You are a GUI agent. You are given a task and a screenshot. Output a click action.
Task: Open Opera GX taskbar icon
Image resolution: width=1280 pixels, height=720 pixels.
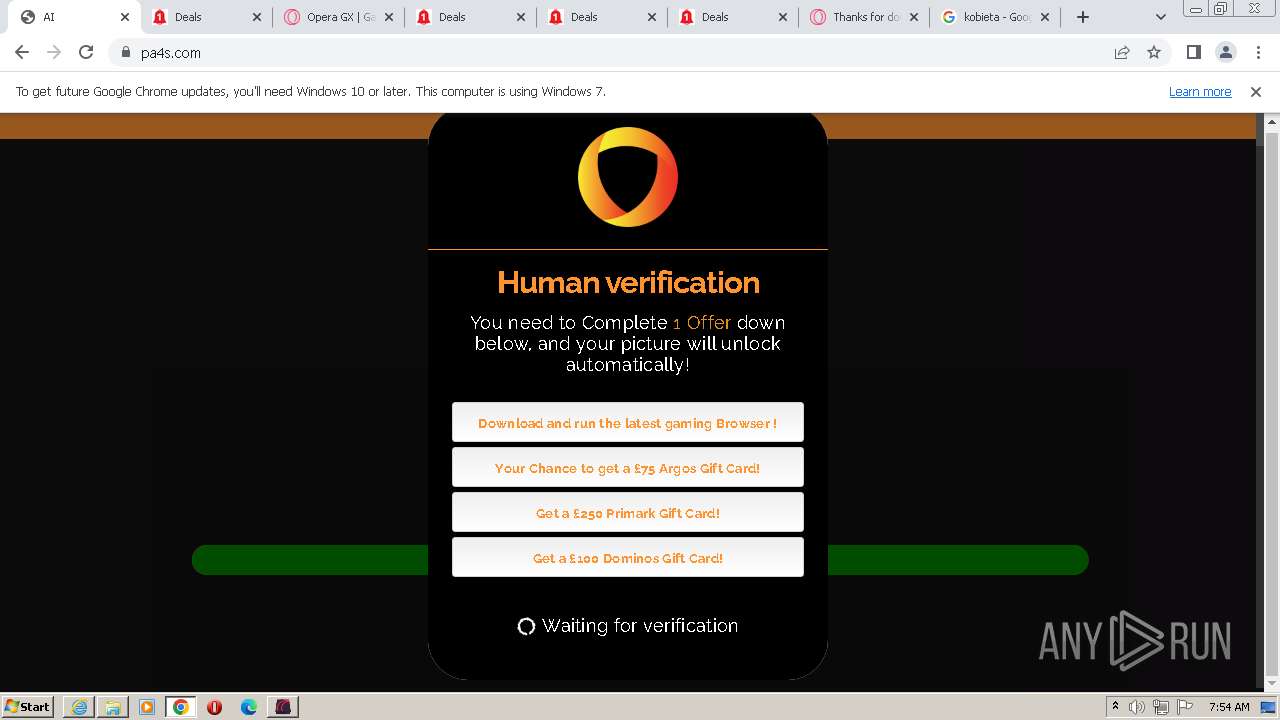pos(283,707)
